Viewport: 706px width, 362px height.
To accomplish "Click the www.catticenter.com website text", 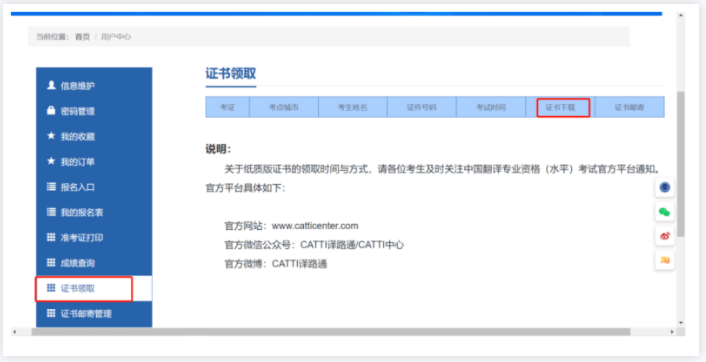I will point(315,226).
